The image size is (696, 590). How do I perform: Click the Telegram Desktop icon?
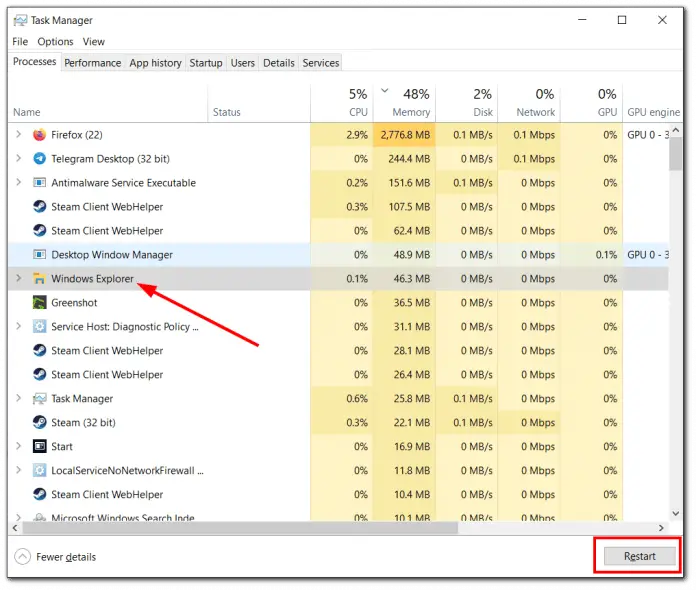click(x=40, y=158)
